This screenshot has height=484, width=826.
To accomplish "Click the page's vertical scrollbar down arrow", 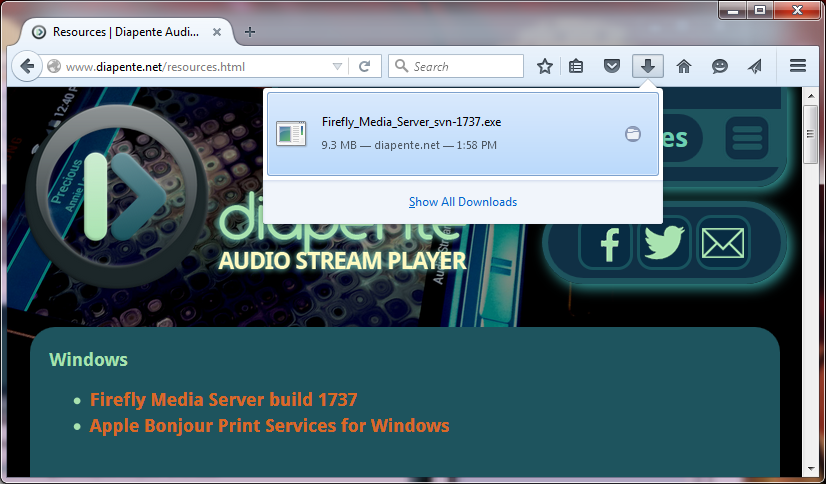I will [811, 468].
